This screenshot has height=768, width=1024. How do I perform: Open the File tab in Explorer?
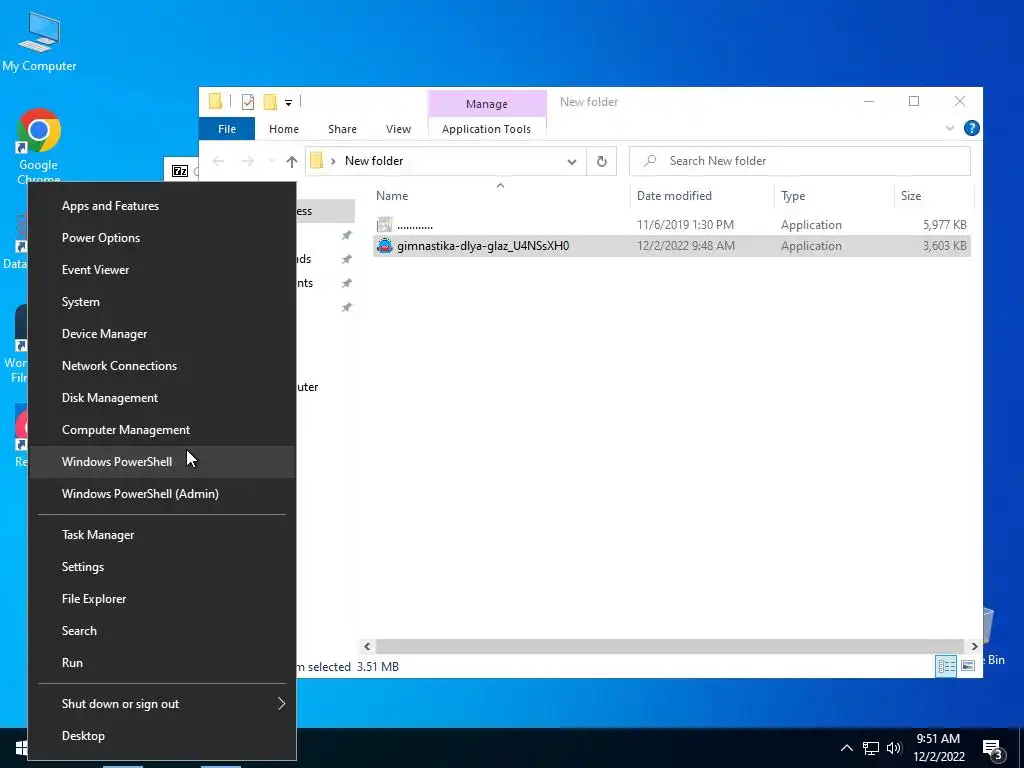click(x=227, y=129)
